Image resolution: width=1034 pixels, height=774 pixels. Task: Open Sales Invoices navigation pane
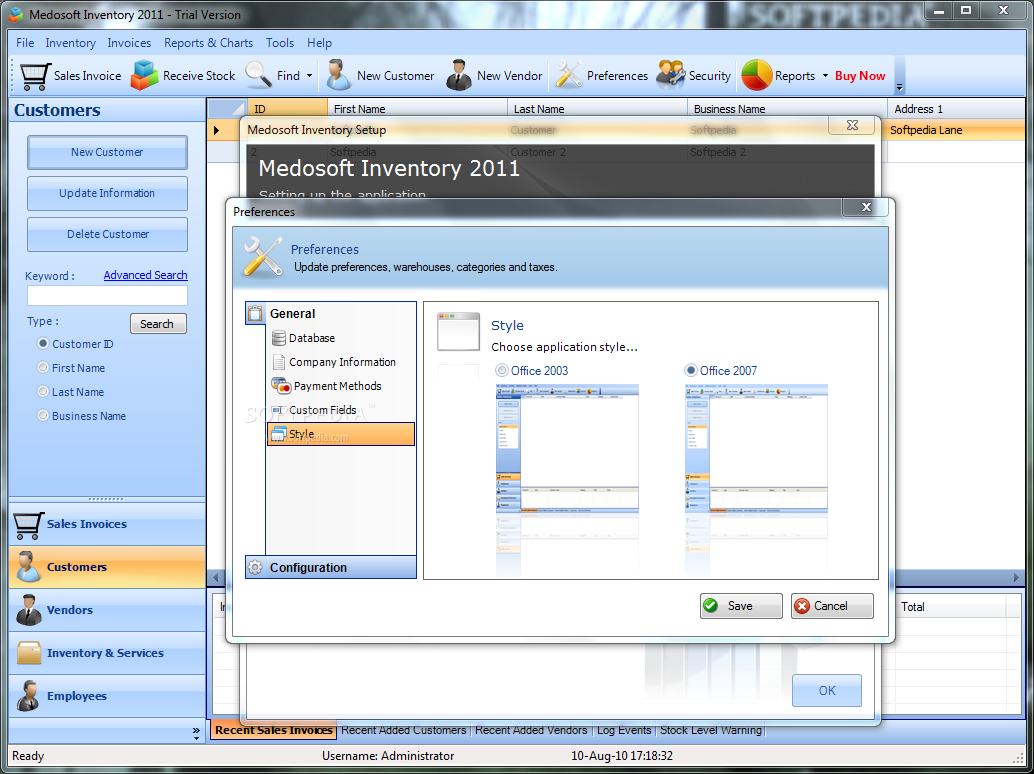point(107,524)
